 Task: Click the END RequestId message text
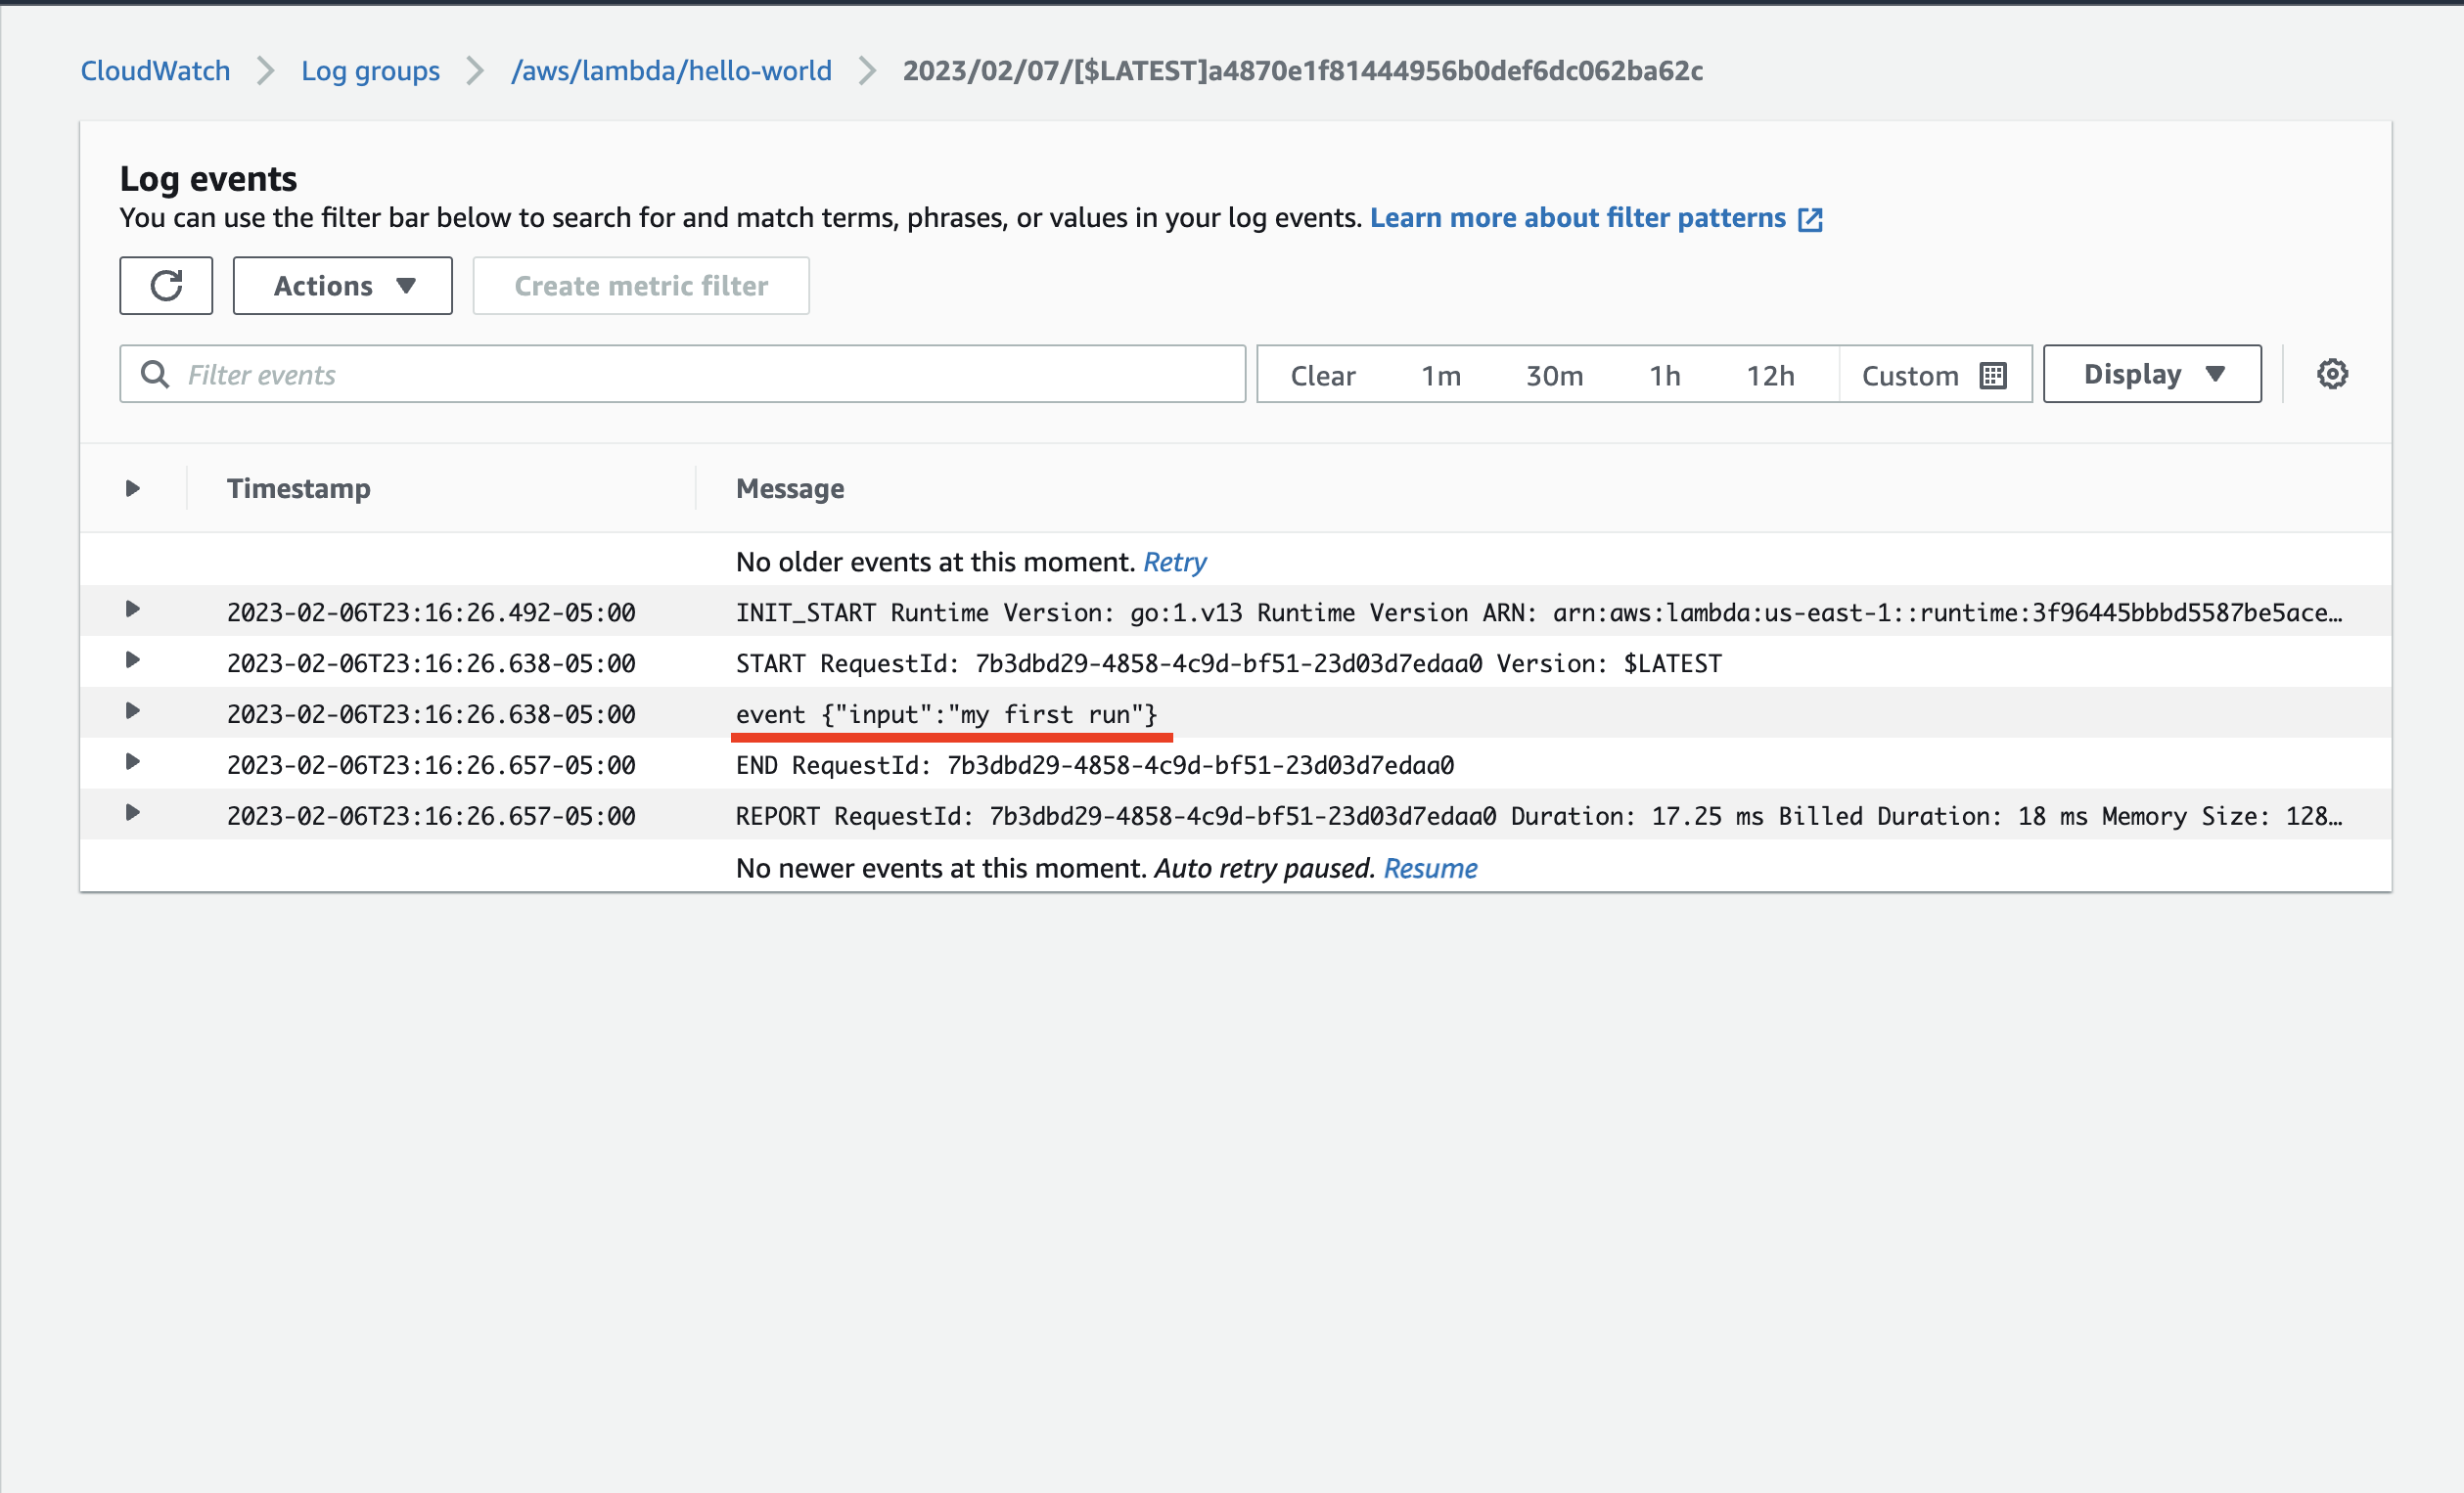1095,765
